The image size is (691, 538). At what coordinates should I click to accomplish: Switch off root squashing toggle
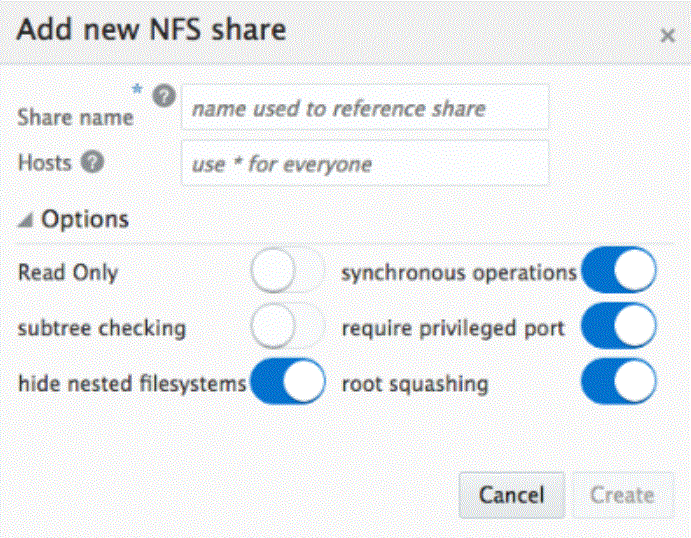(619, 382)
